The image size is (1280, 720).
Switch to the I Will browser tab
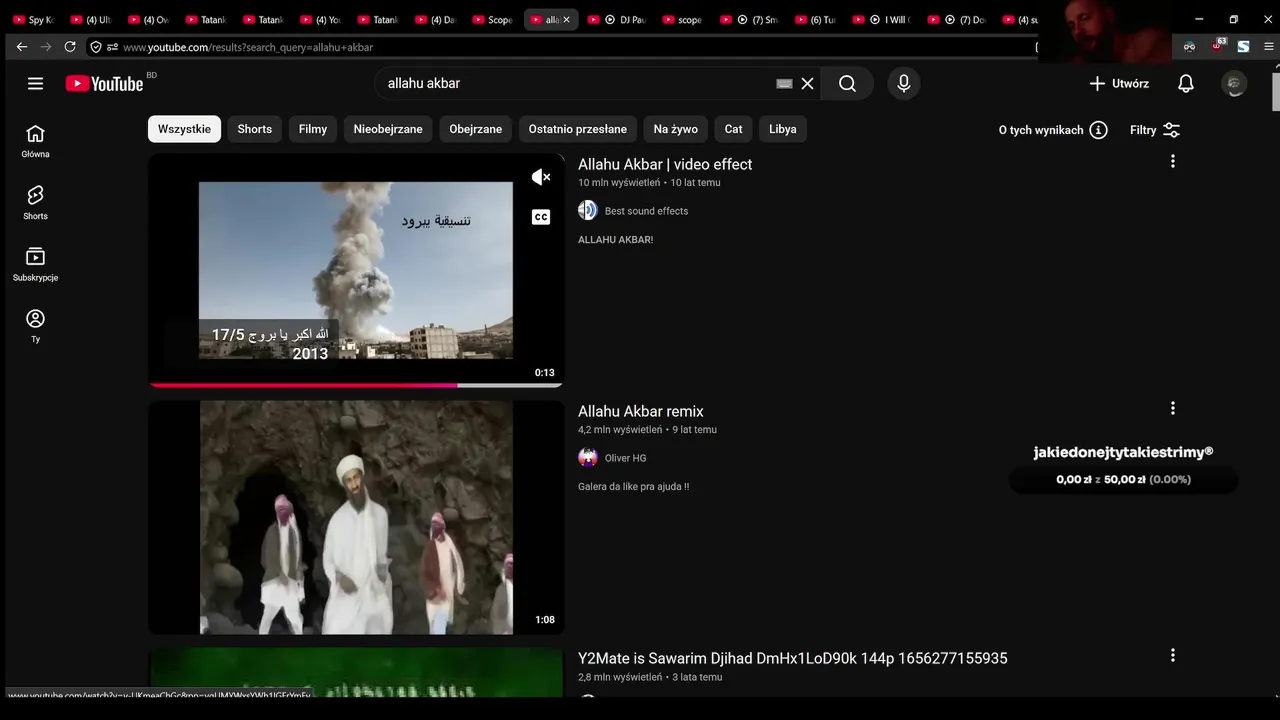[881, 19]
